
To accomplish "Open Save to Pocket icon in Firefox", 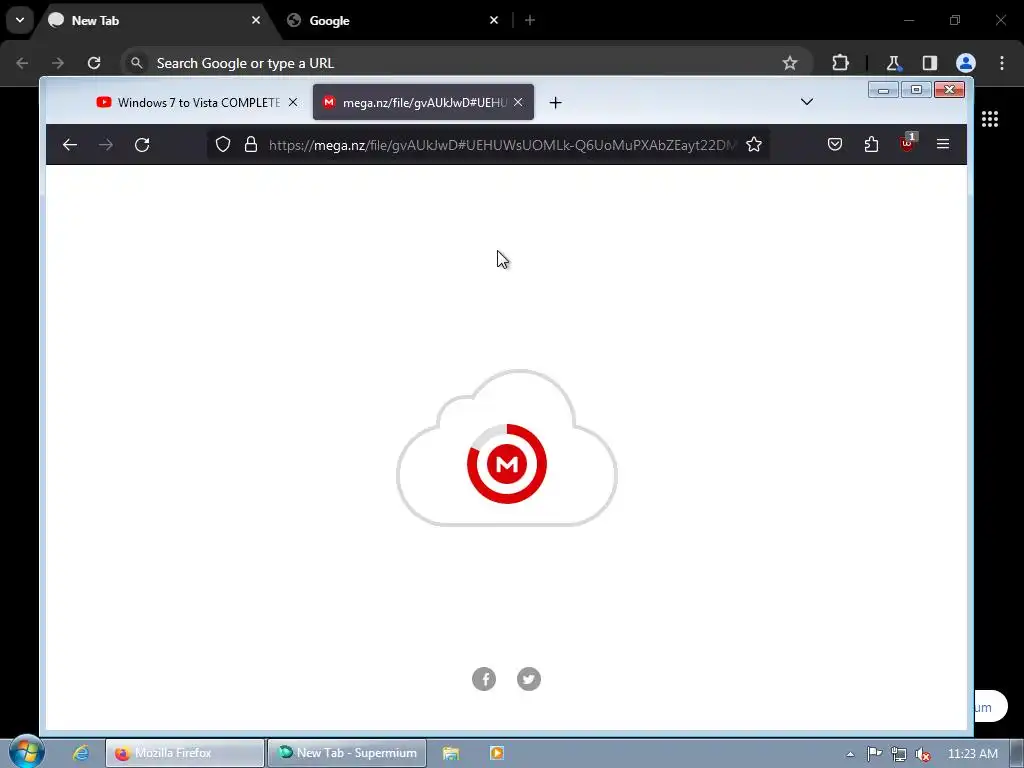I will (835, 144).
